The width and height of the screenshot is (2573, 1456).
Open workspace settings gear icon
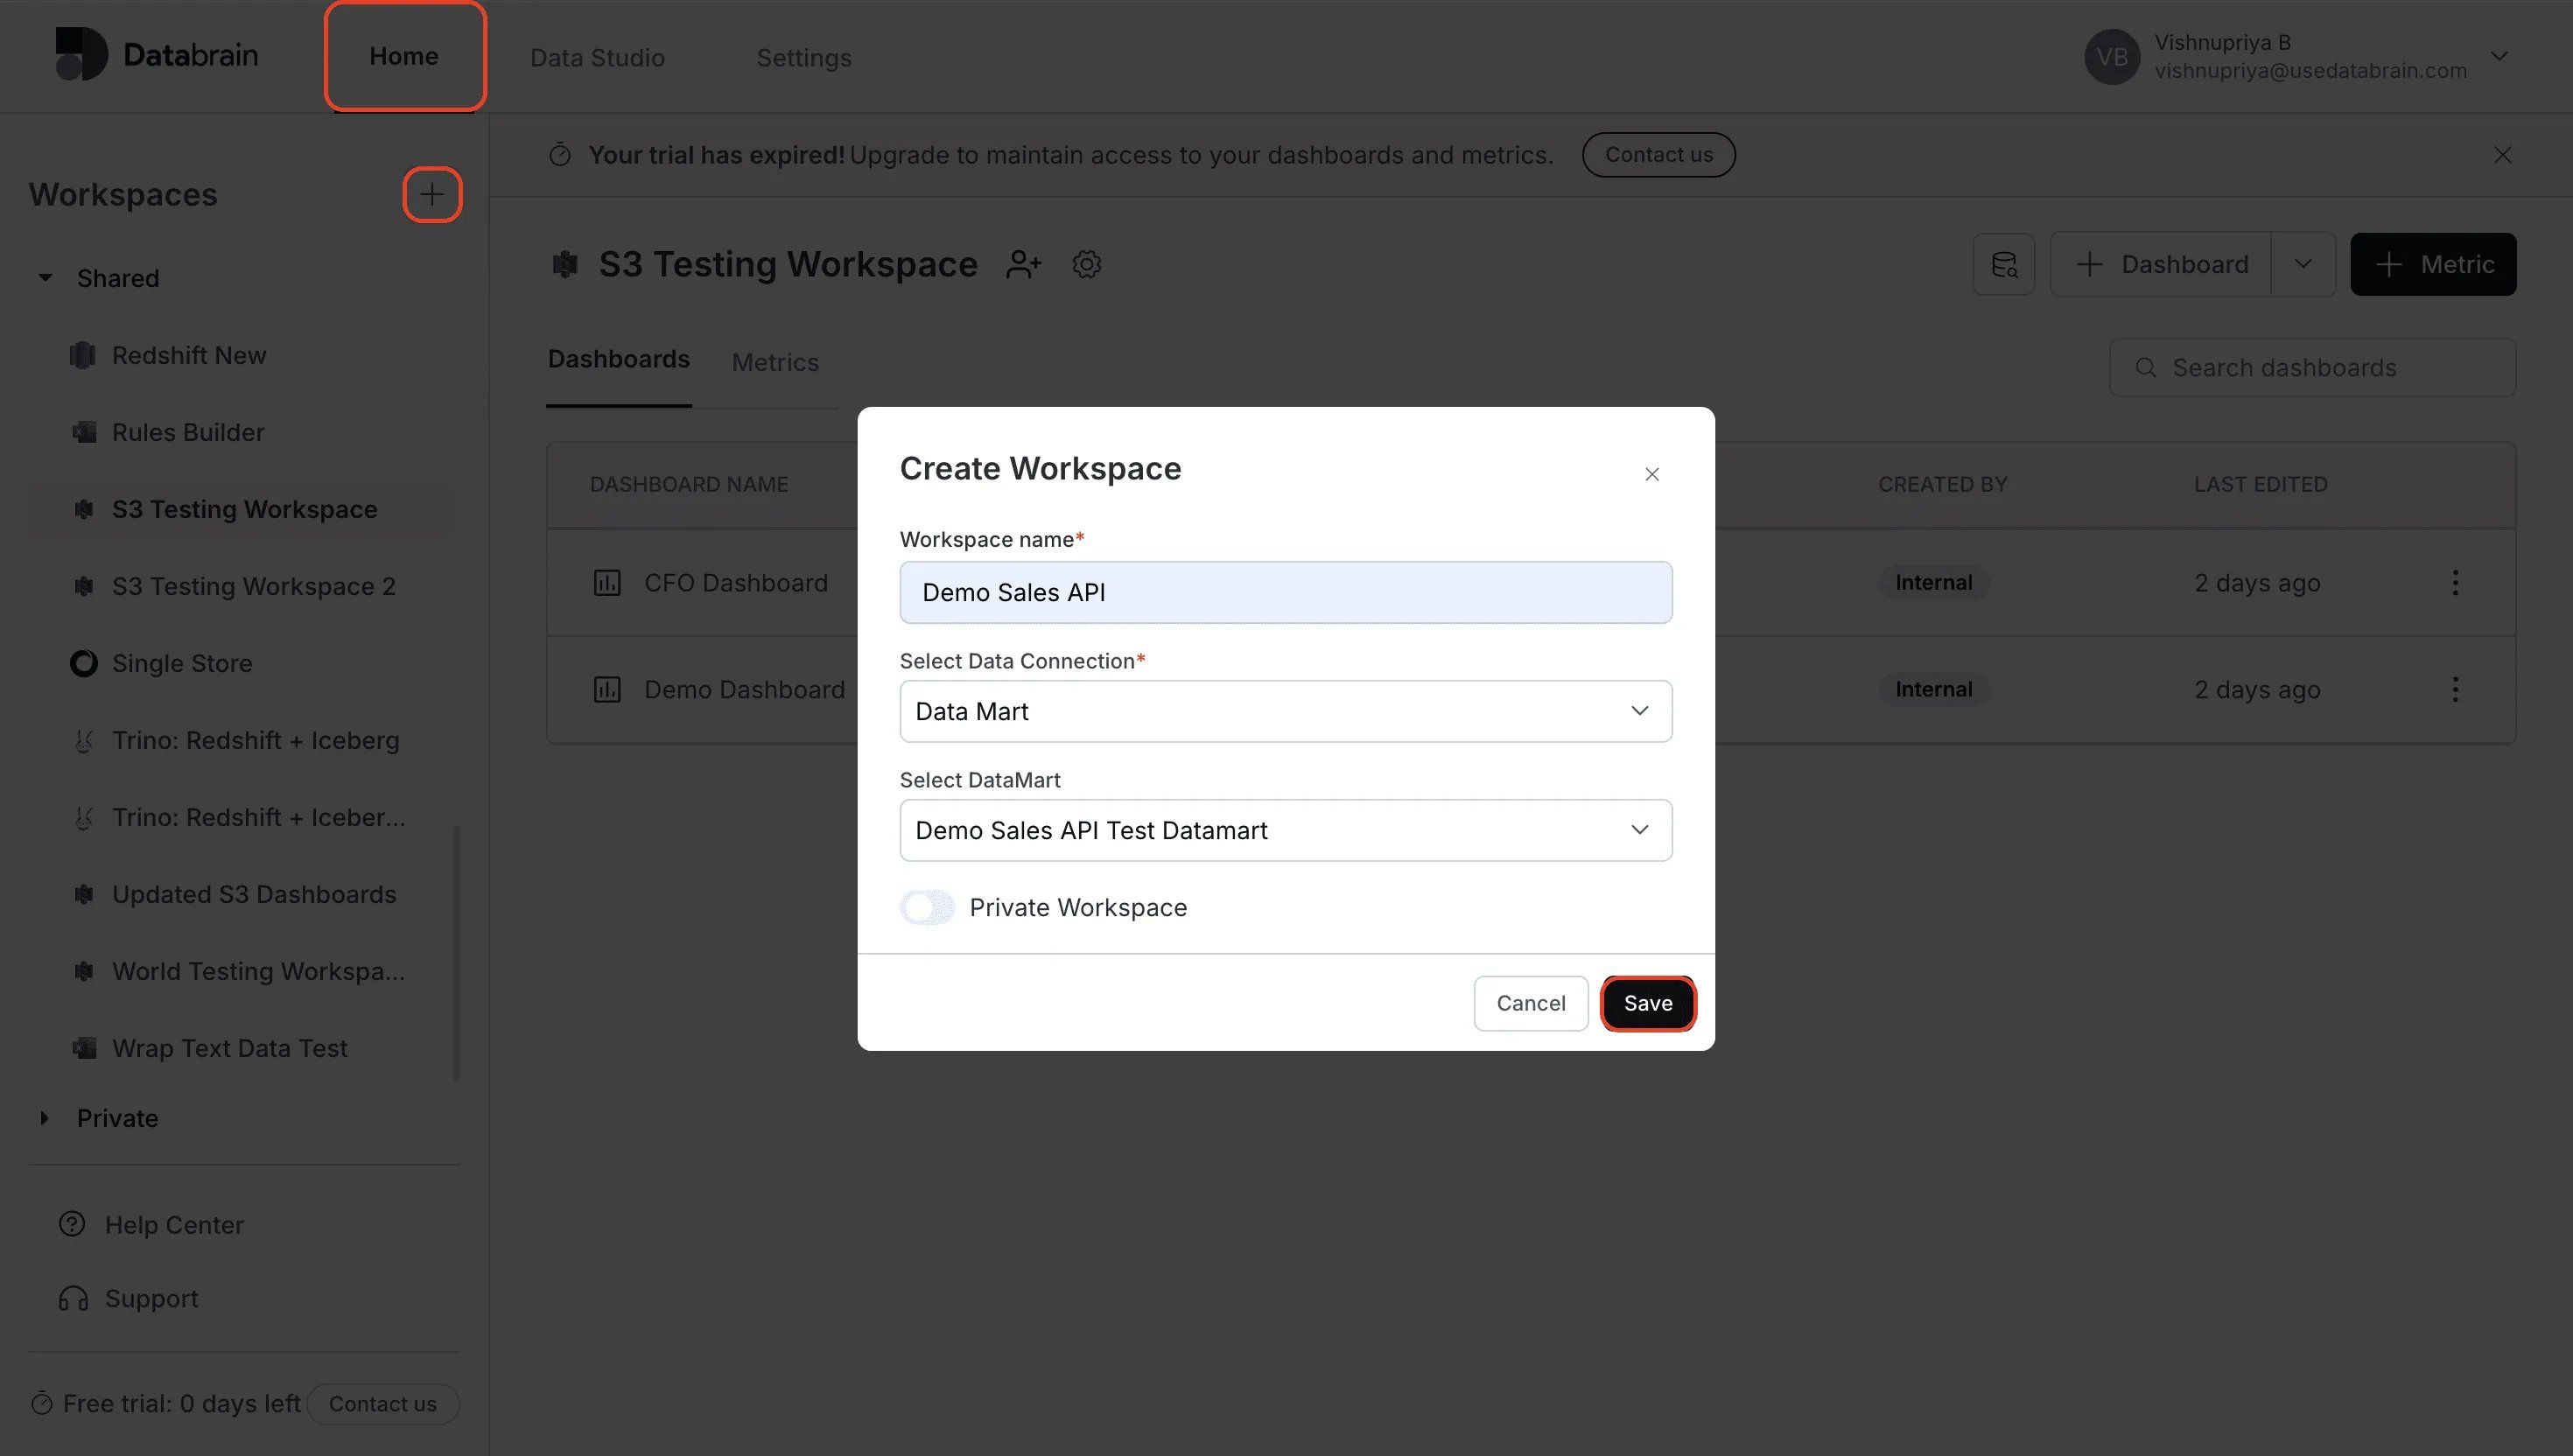click(x=1086, y=264)
